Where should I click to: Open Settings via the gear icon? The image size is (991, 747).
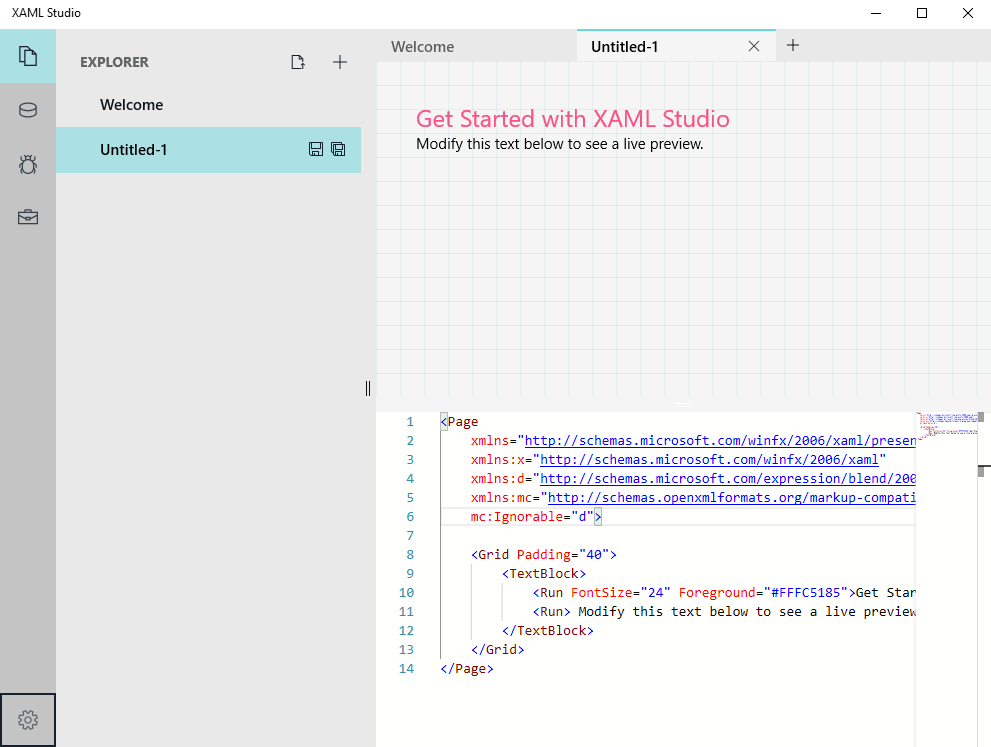(28, 719)
